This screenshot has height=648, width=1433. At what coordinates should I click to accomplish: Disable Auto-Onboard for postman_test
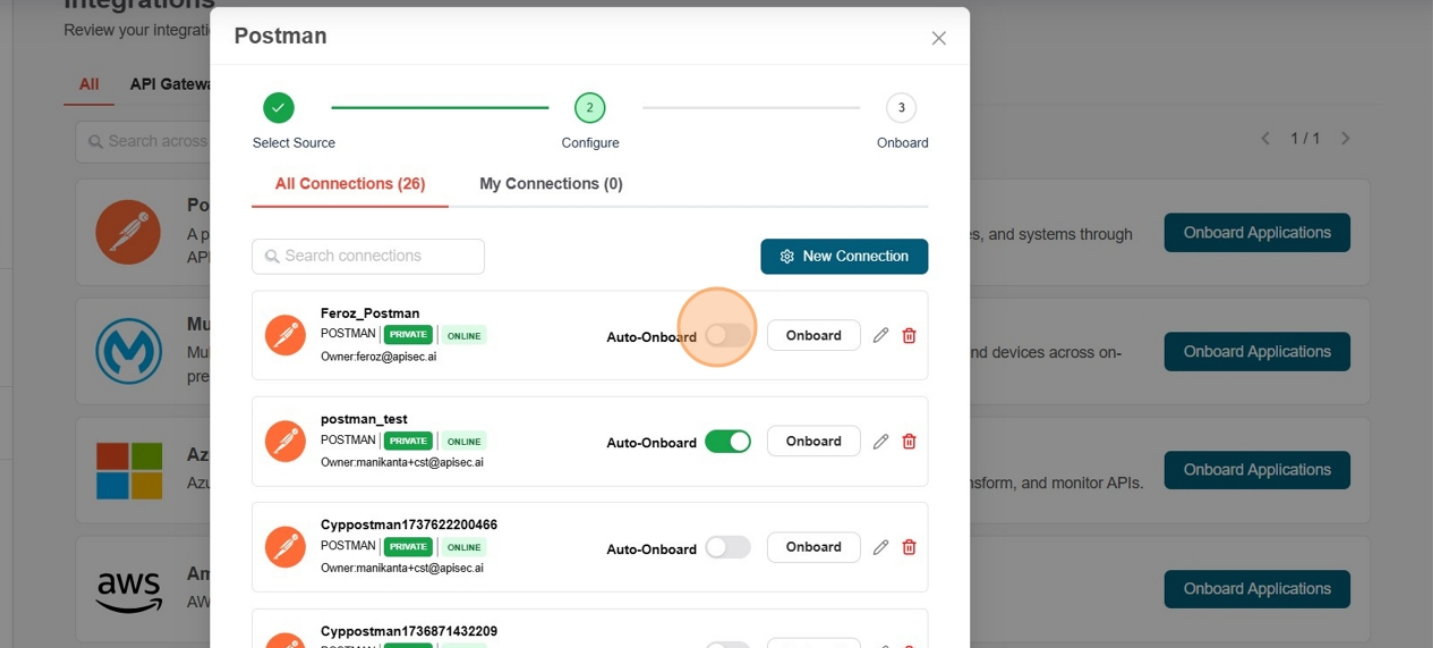click(727, 442)
